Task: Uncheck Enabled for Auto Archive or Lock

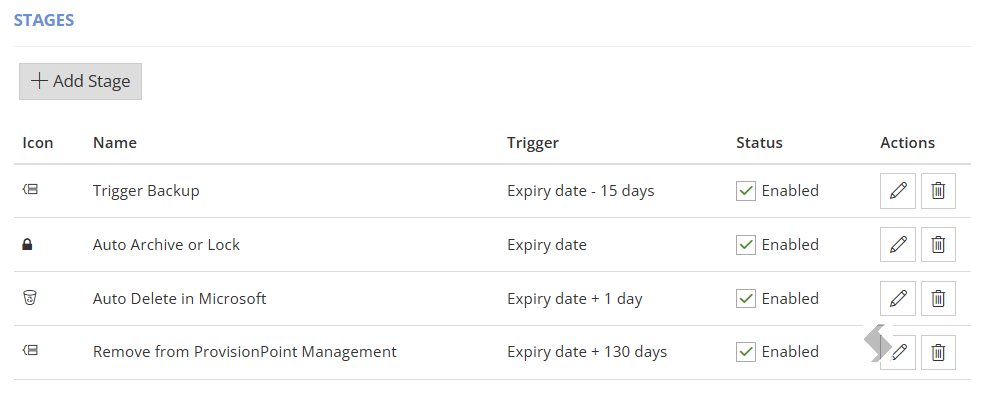Action: click(x=746, y=244)
